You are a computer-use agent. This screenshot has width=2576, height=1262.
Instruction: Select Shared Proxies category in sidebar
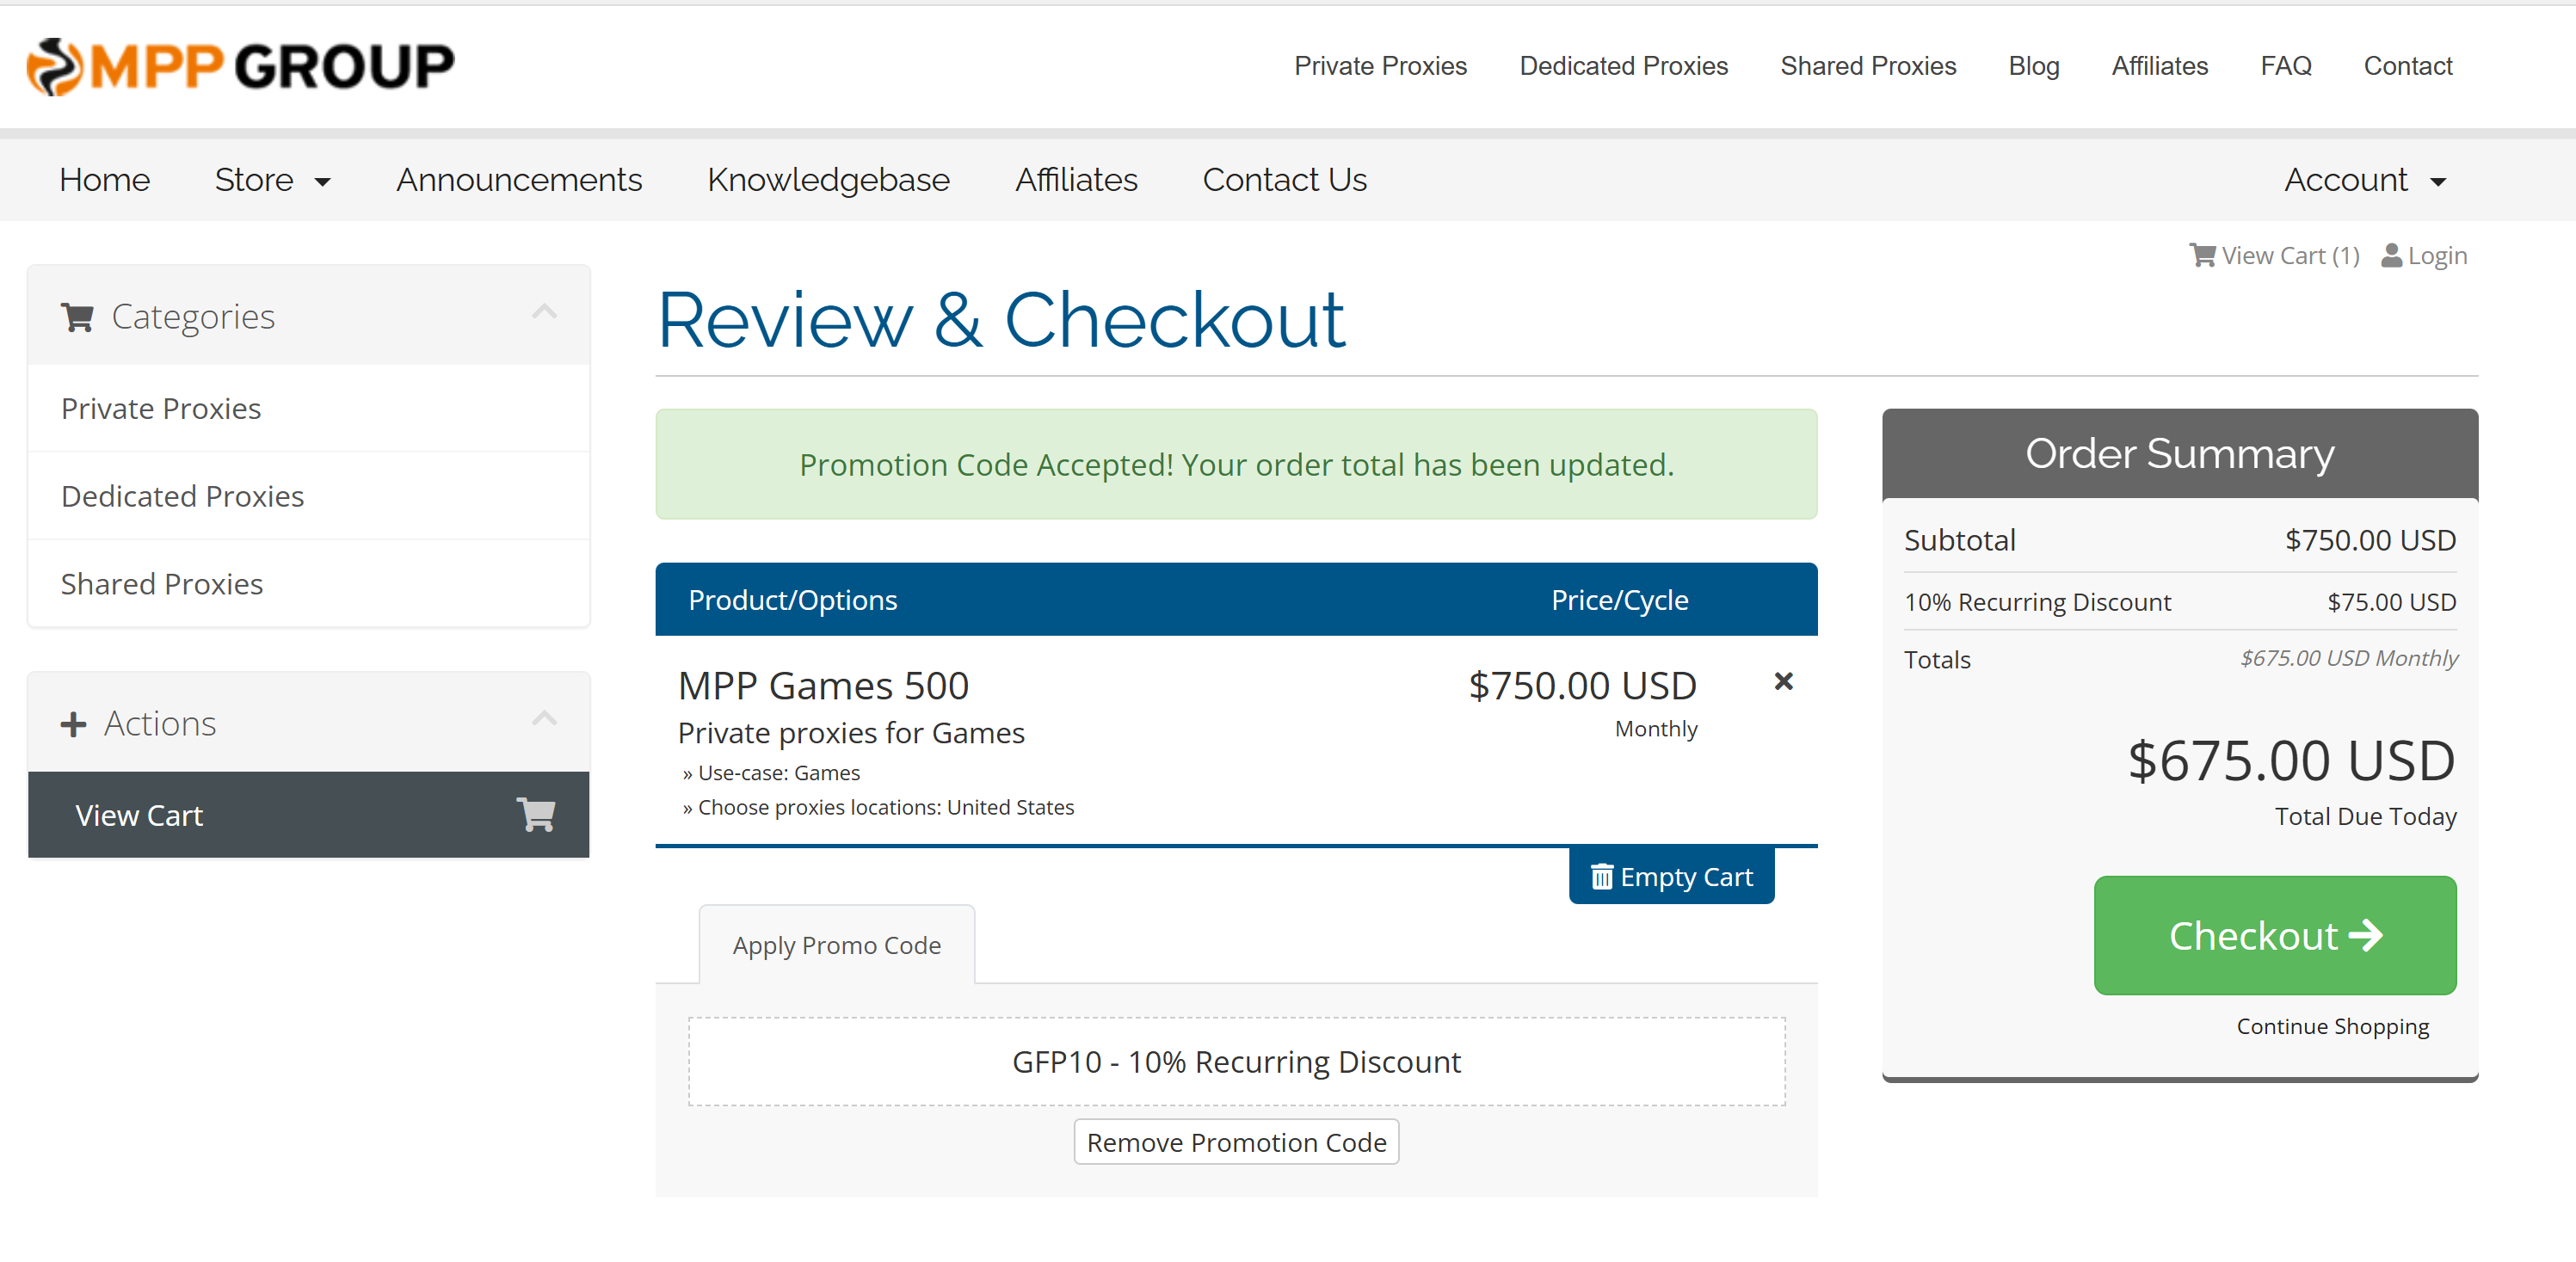[308, 584]
